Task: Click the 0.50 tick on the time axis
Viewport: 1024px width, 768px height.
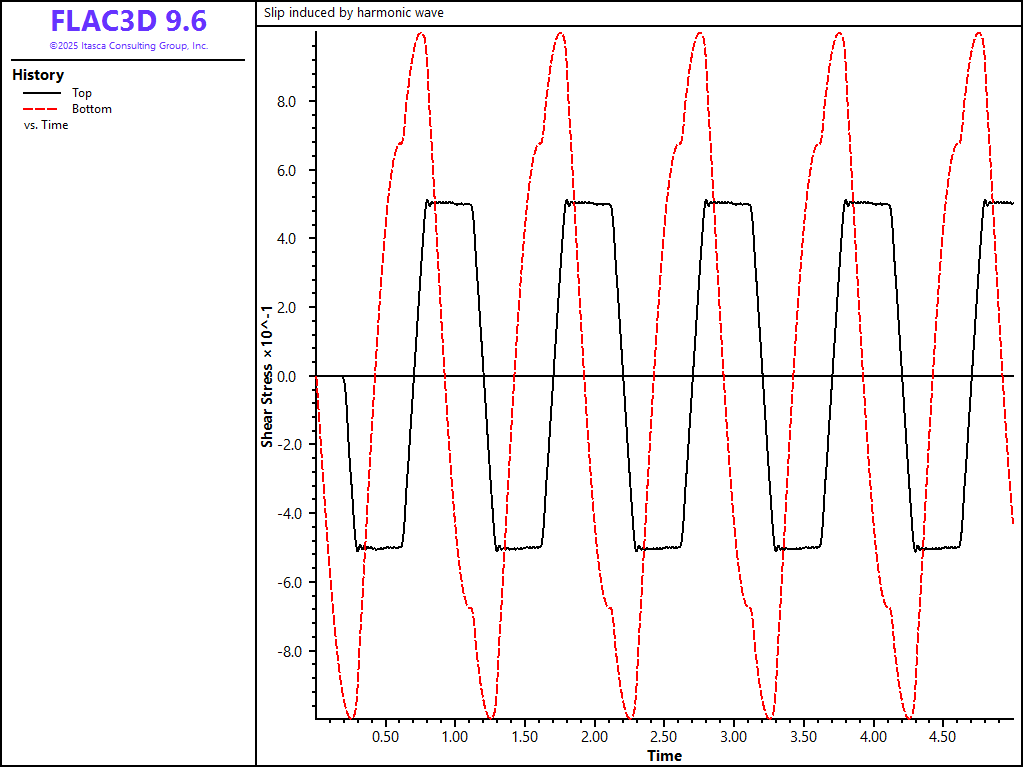Action: [385, 736]
